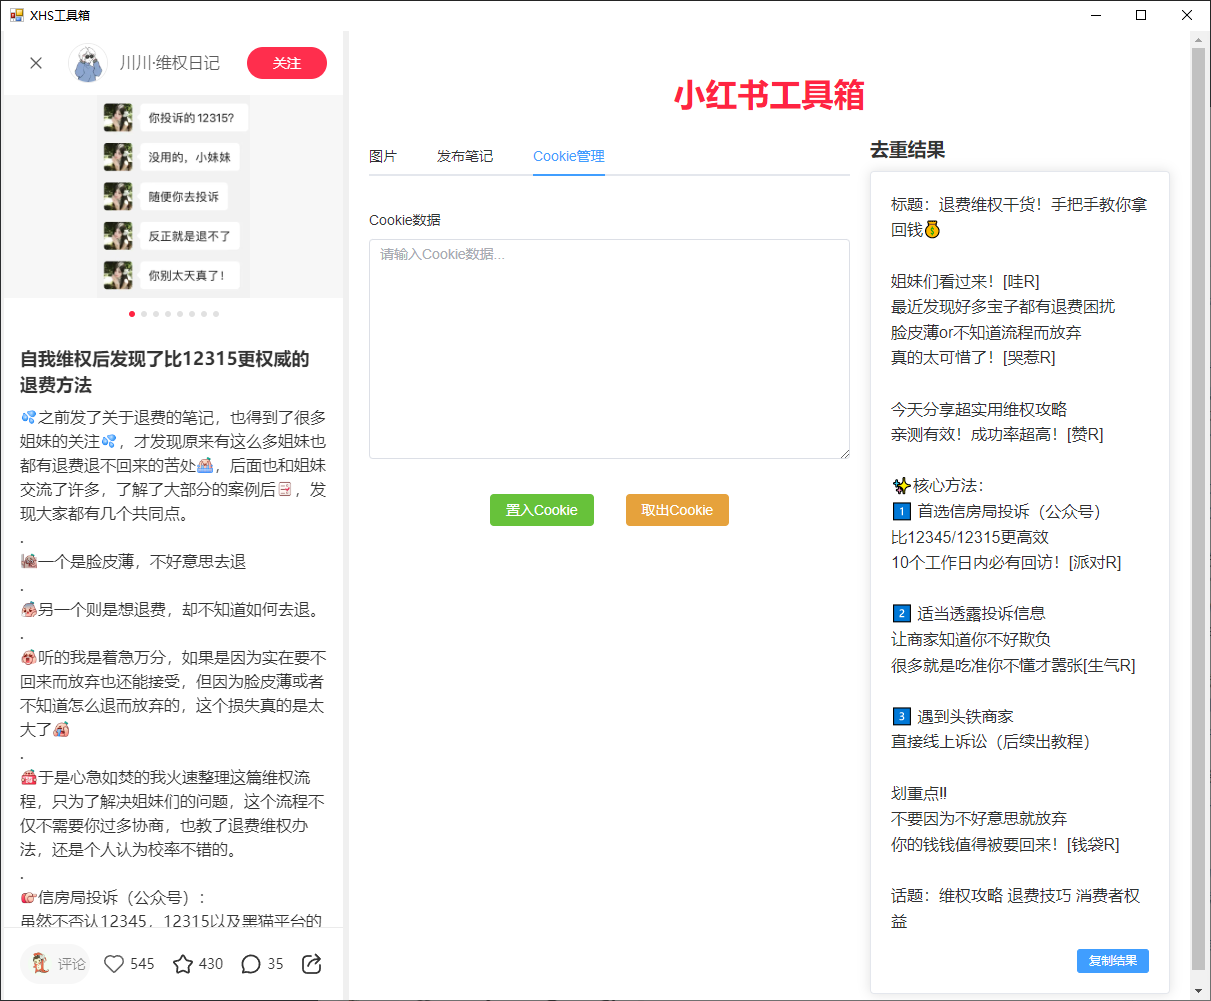Click the vertical scrollbar on the right
Viewport: 1211px width, 1001px height.
point(1198,500)
